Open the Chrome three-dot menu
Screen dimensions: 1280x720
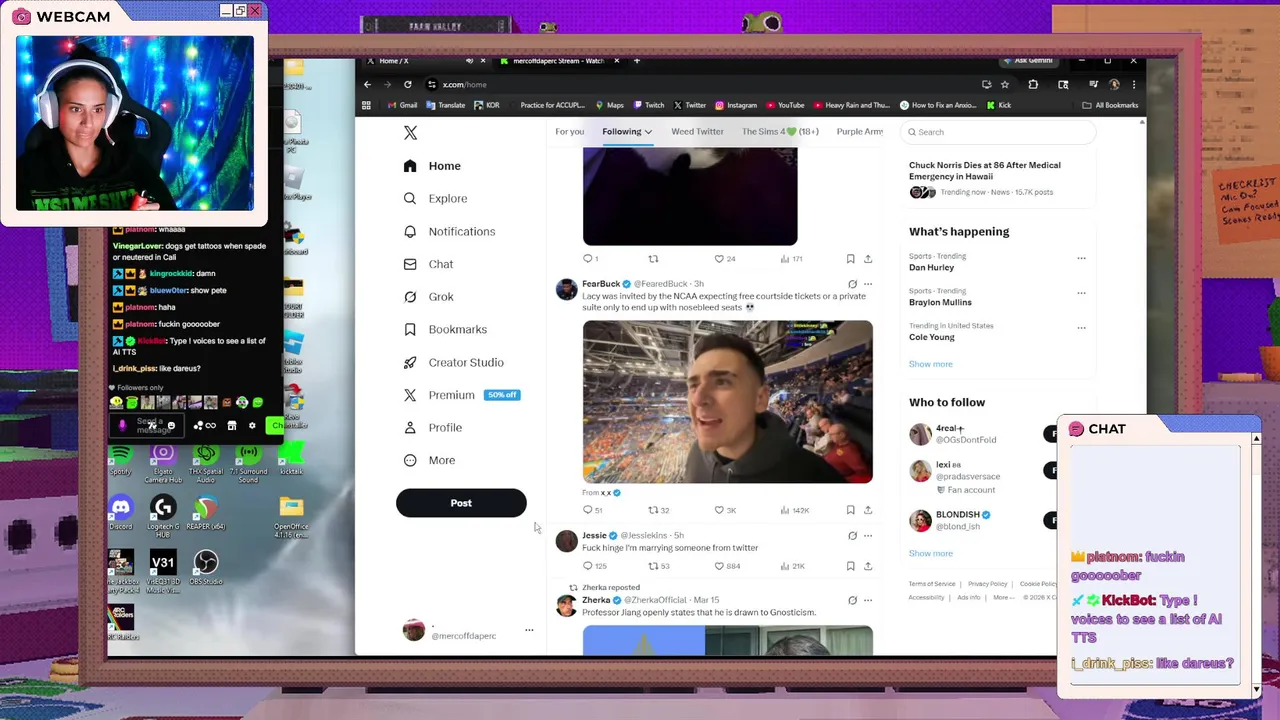coord(1133,84)
